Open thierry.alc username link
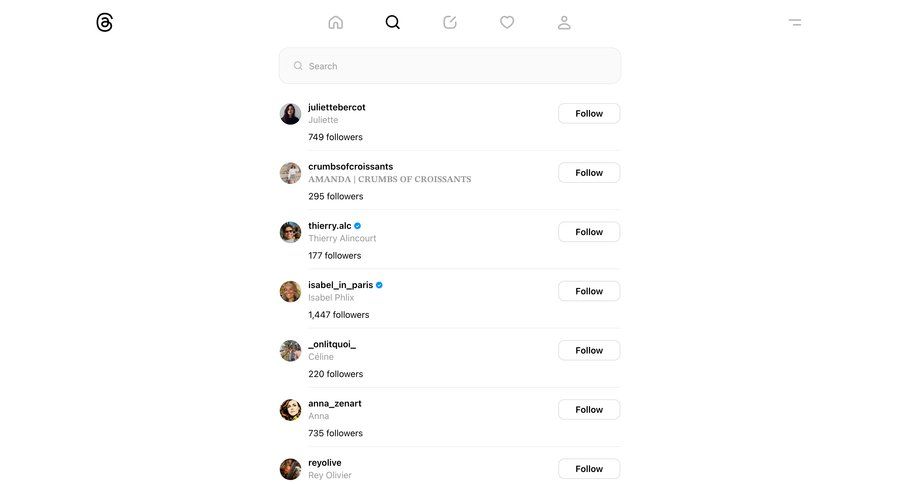This screenshot has height=484, width=900. tap(330, 226)
